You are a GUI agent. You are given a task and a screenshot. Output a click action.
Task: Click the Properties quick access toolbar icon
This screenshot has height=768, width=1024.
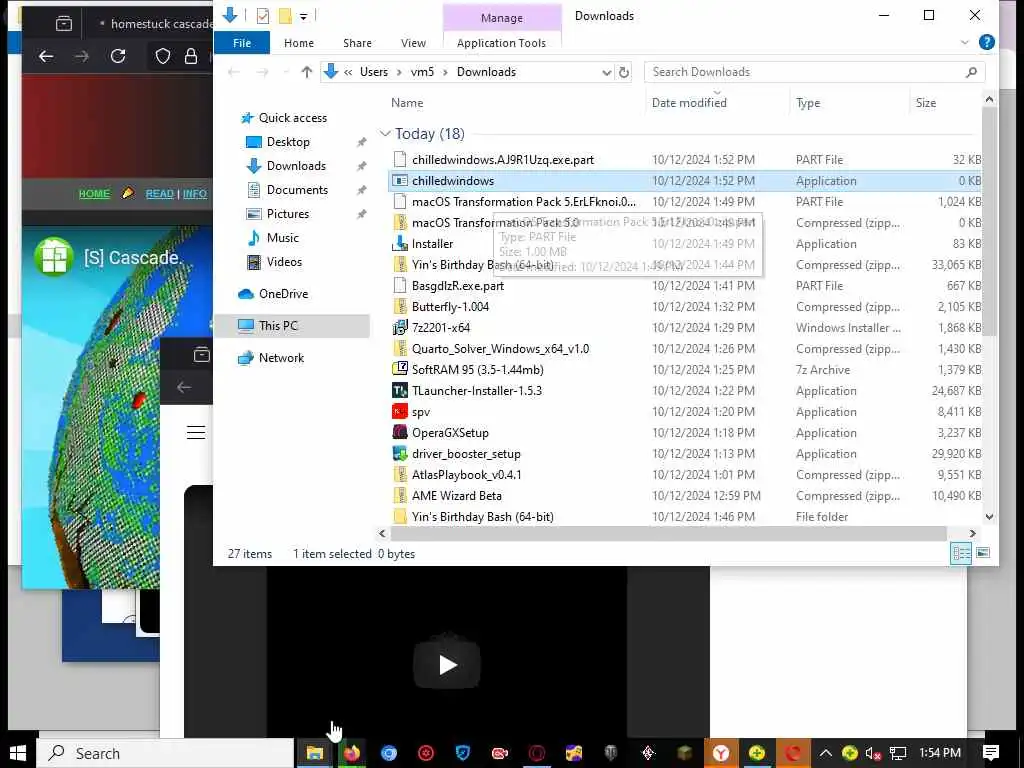point(263,16)
